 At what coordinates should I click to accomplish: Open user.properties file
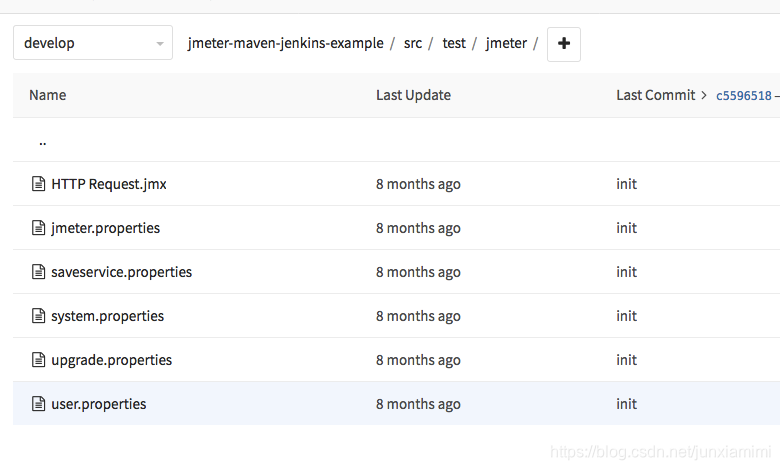click(x=98, y=404)
